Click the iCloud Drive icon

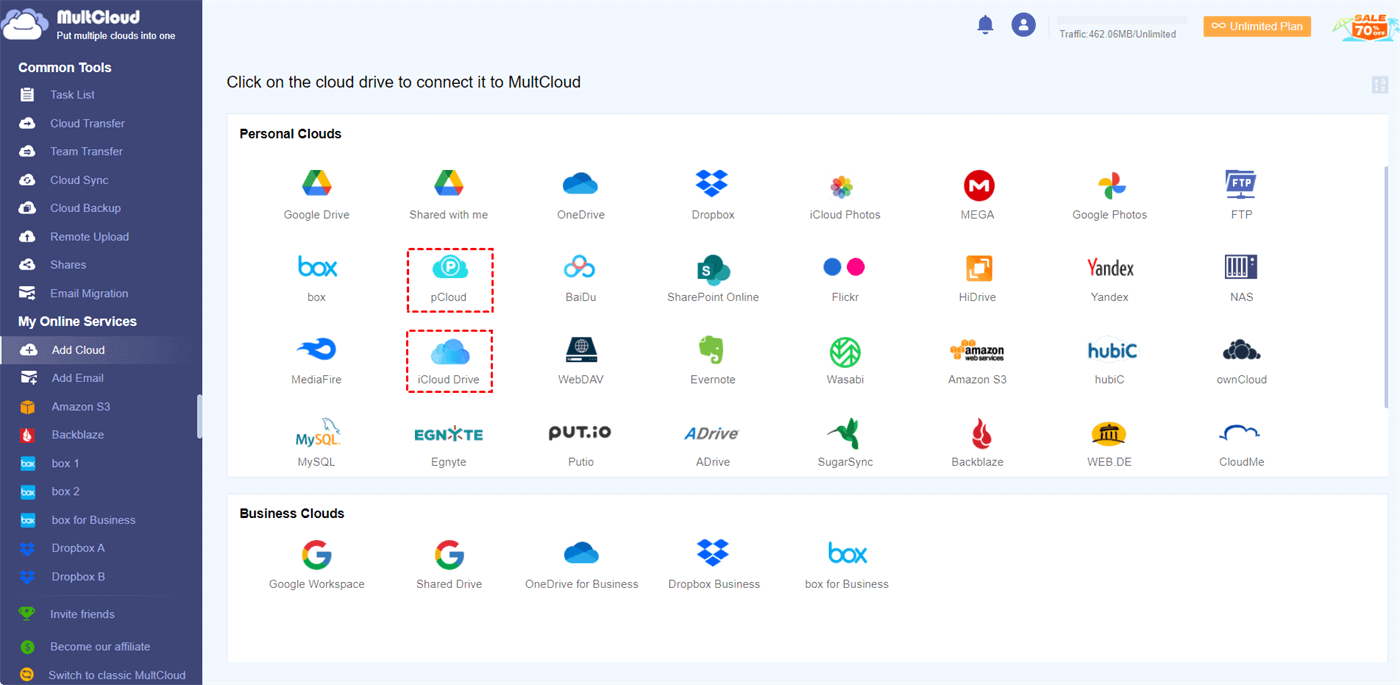tap(450, 351)
